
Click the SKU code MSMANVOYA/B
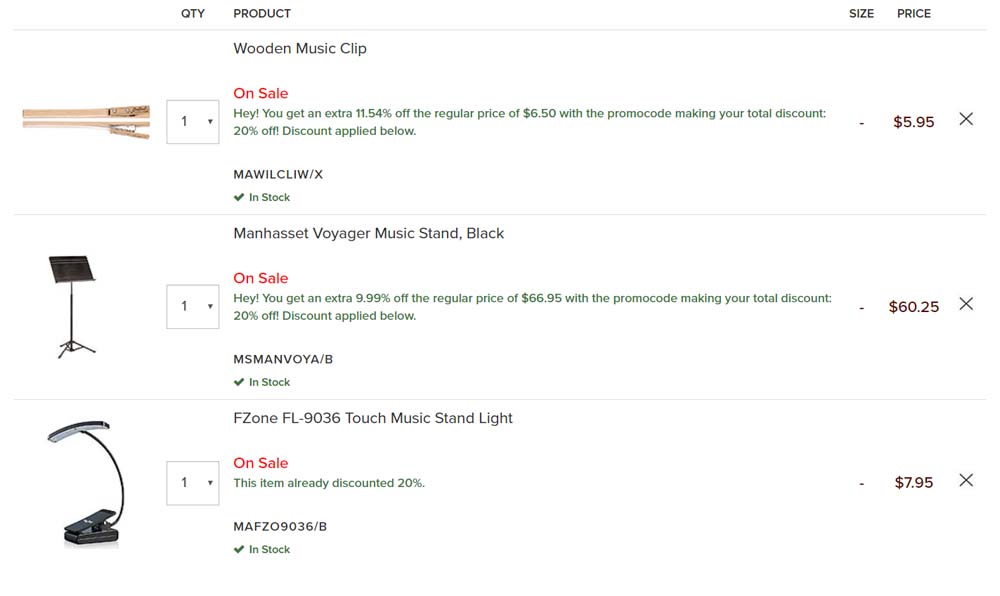pos(283,360)
